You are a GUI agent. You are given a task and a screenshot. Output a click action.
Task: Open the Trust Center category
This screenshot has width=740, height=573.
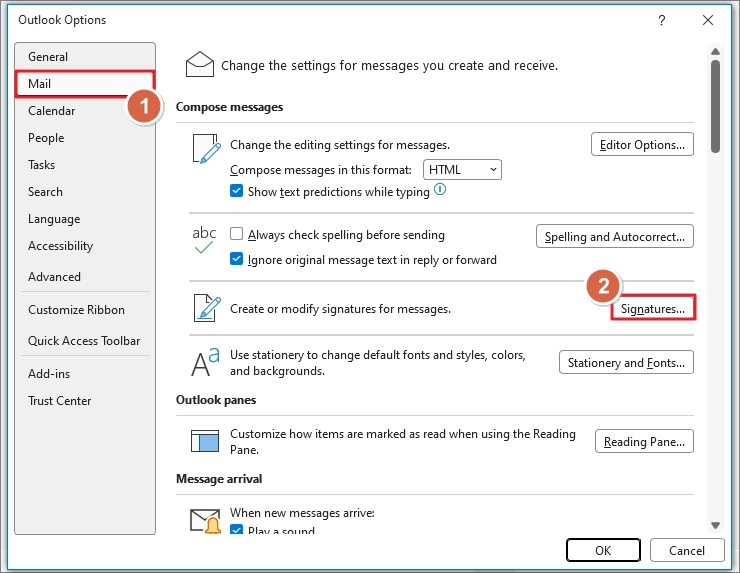tap(85, 400)
